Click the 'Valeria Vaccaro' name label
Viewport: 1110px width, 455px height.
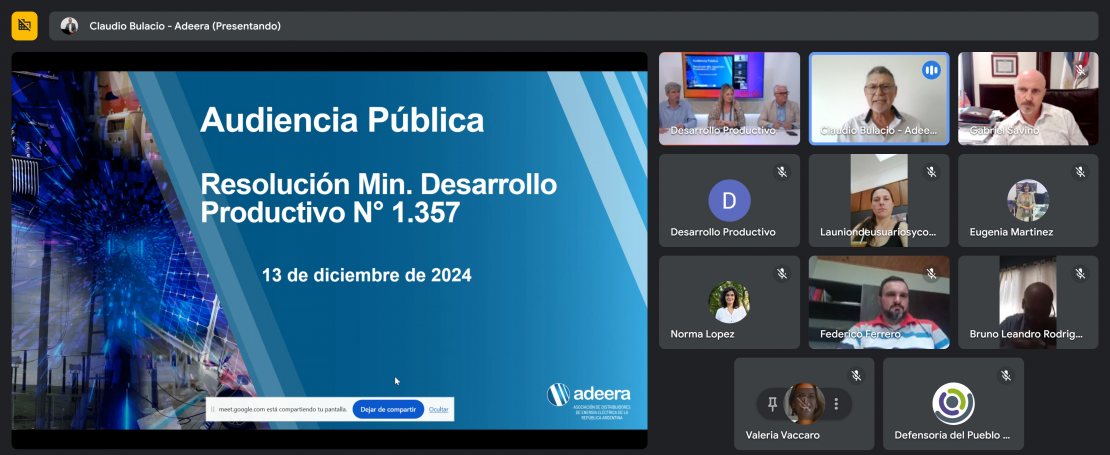pyautogui.click(x=784, y=435)
